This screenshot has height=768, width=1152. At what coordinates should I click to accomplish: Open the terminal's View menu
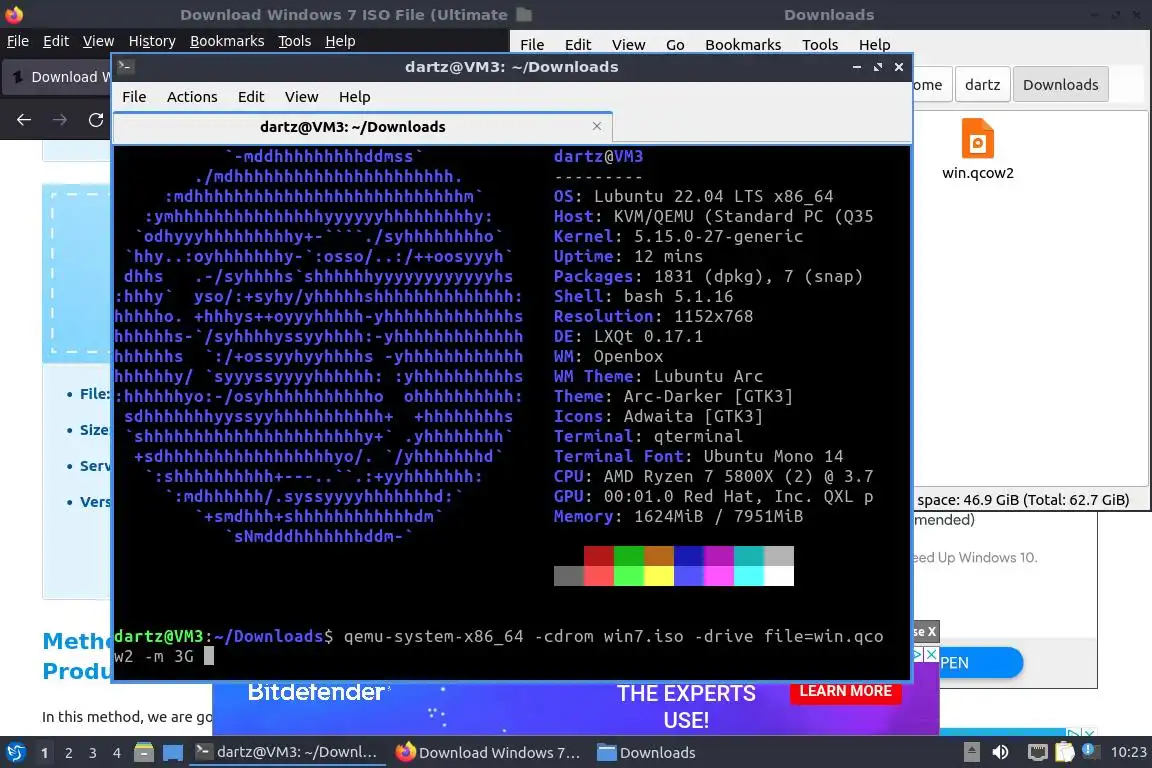301,97
